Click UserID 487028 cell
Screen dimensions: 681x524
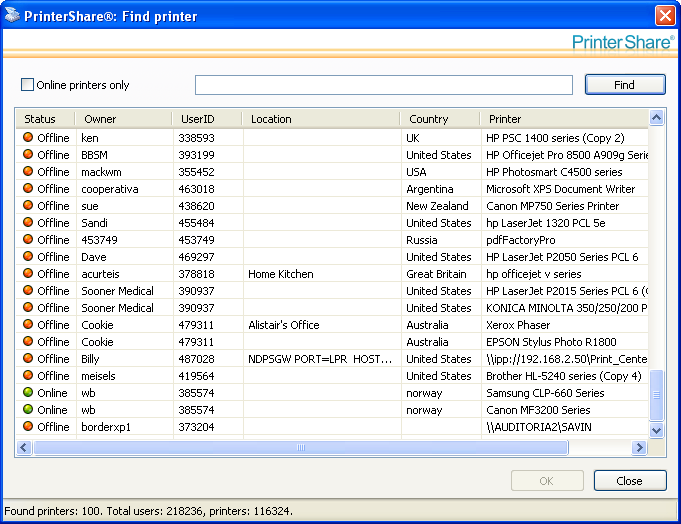(x=196, y=359)
